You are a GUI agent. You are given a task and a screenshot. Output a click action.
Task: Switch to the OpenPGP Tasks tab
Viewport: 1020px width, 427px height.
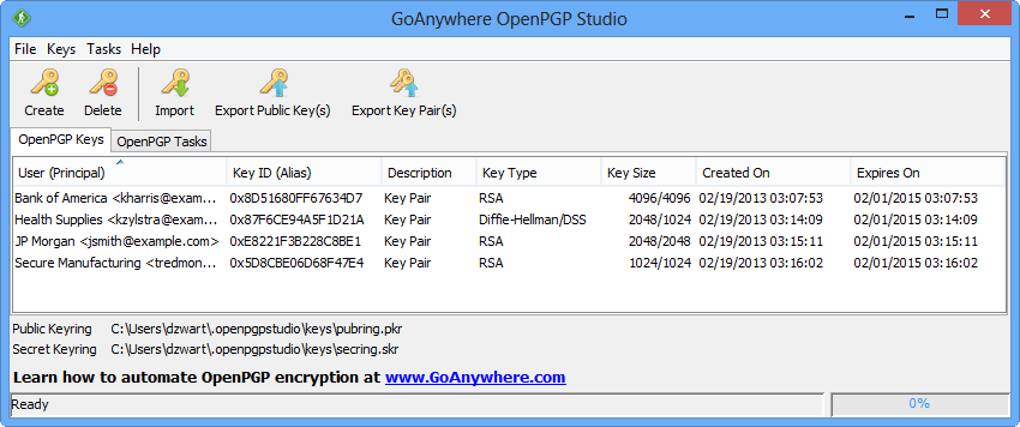point(162,141)
